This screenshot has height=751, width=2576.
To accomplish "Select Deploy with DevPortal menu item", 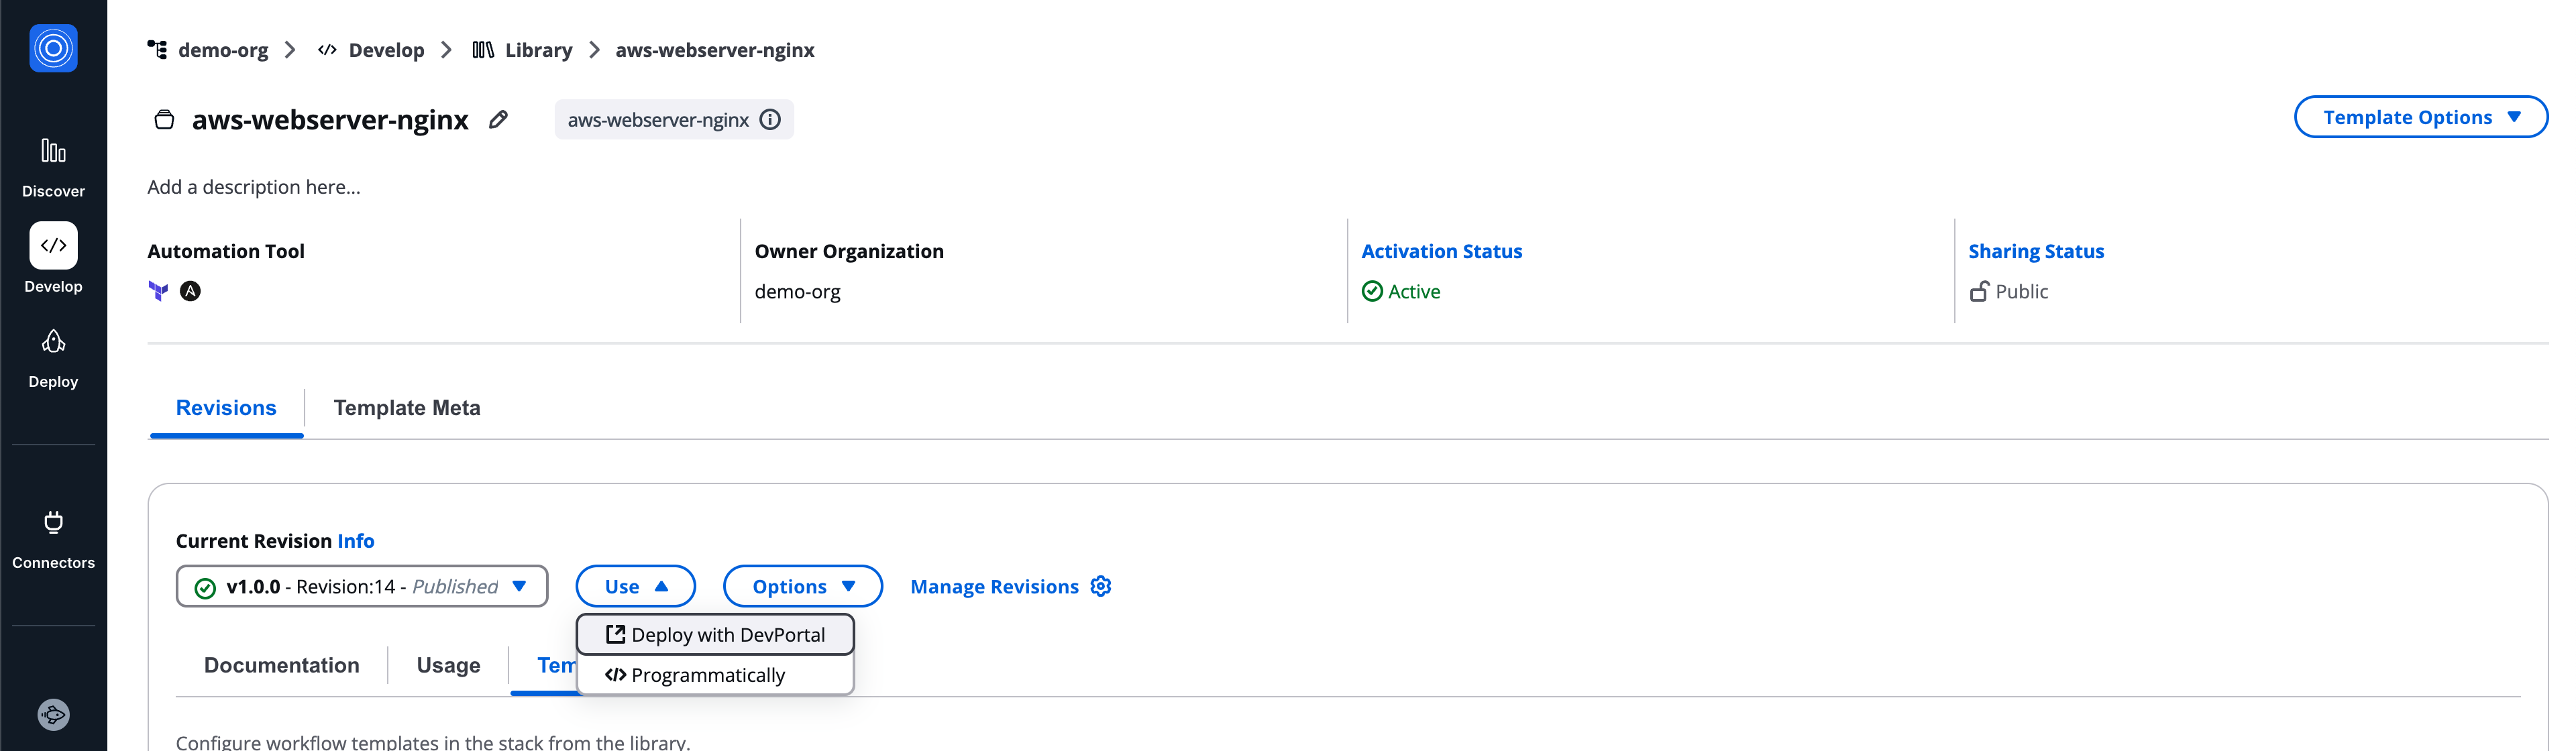I will [716, 635].
